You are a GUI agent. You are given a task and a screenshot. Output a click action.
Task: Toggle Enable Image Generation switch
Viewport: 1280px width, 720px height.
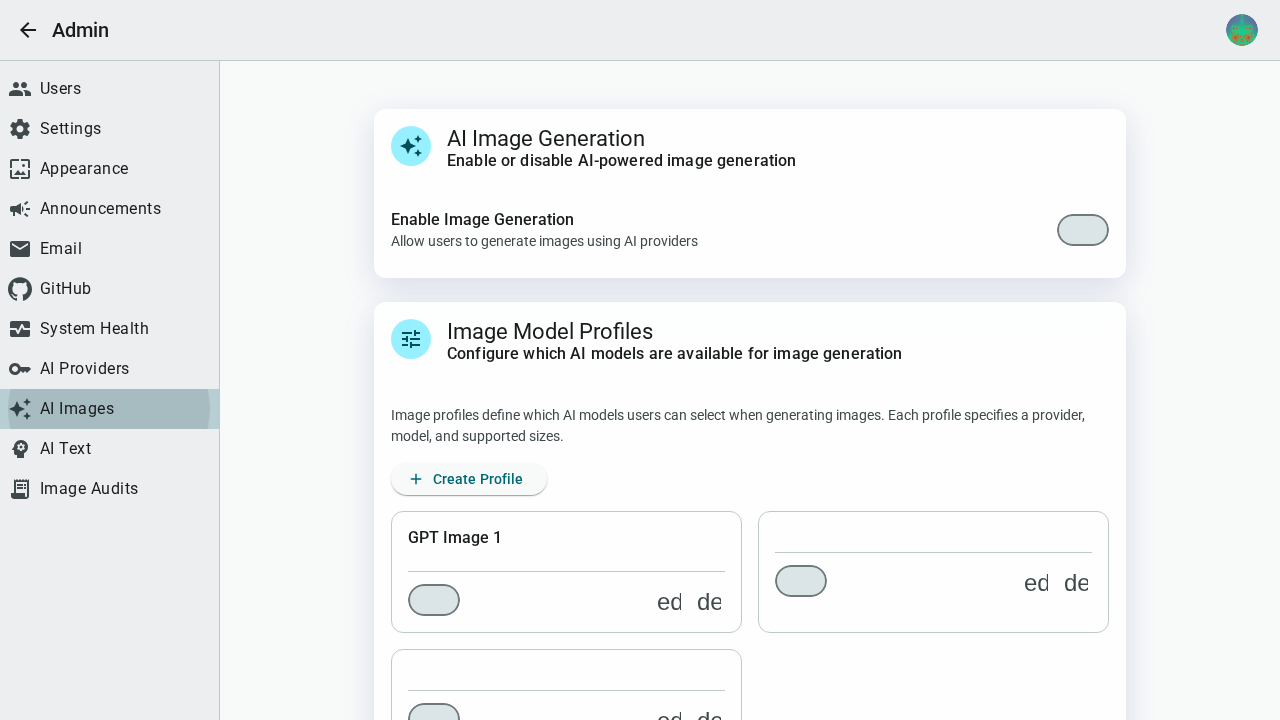tap(1083, 230)
